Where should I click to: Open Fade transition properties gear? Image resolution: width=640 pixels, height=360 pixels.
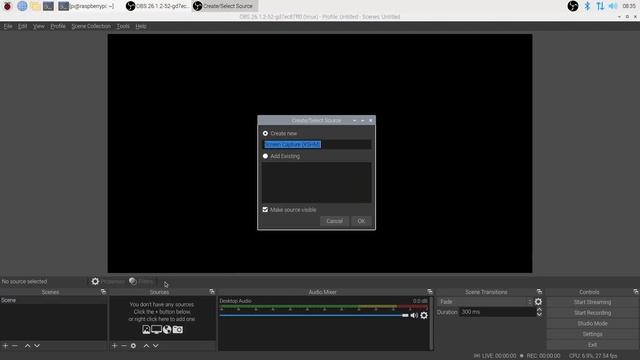pos(538,302)
